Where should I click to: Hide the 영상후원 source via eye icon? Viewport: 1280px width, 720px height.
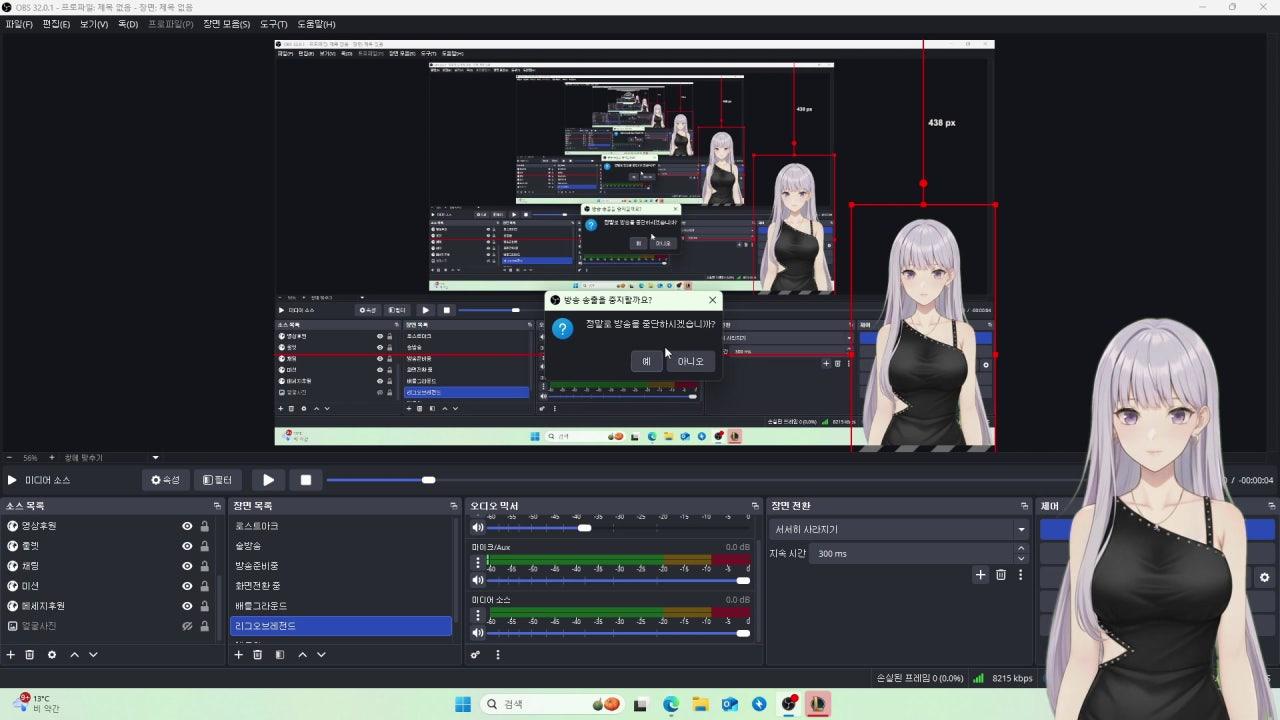(187, 526)
